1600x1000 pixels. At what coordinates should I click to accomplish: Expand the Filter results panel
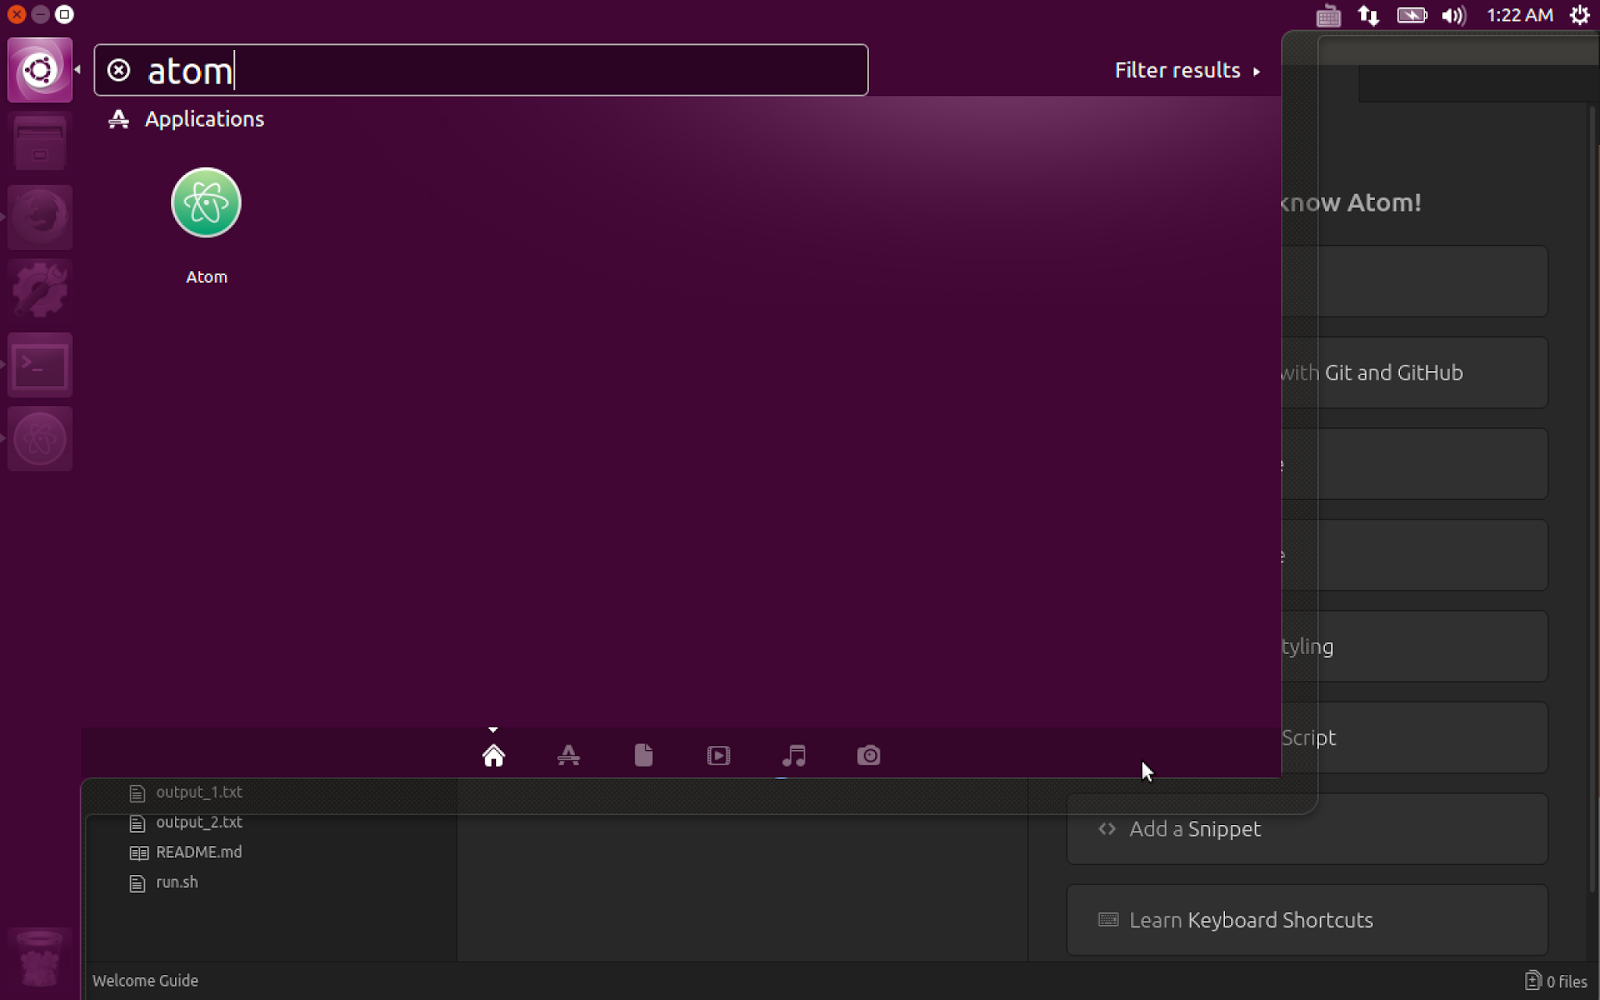[x=1187, y=70]
